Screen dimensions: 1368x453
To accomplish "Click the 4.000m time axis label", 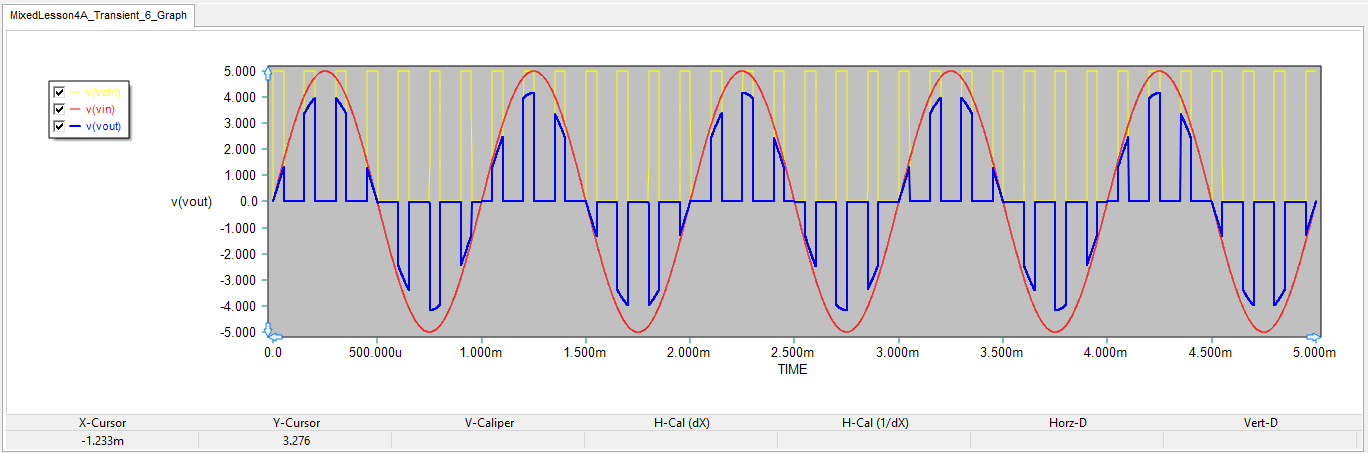I will coord(1106,353).
